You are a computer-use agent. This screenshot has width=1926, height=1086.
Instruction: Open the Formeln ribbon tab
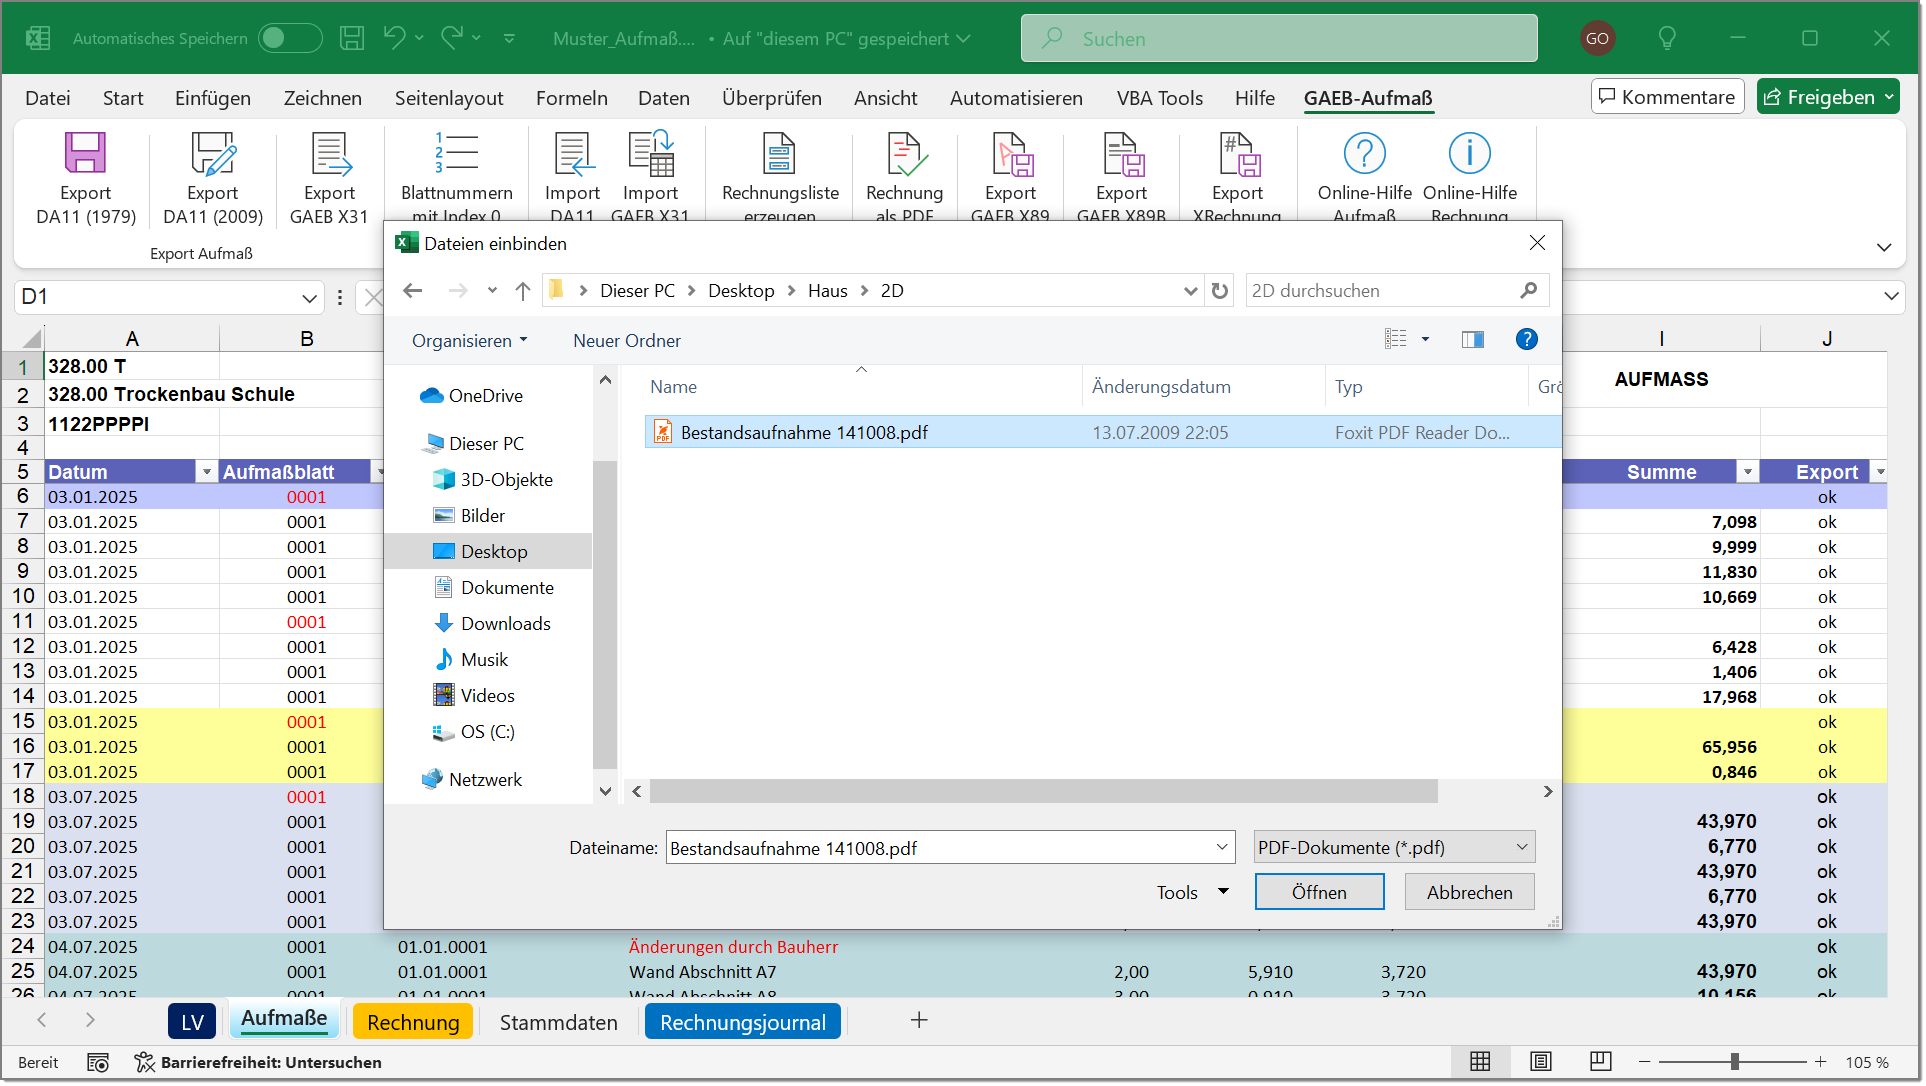click(571, 98)
